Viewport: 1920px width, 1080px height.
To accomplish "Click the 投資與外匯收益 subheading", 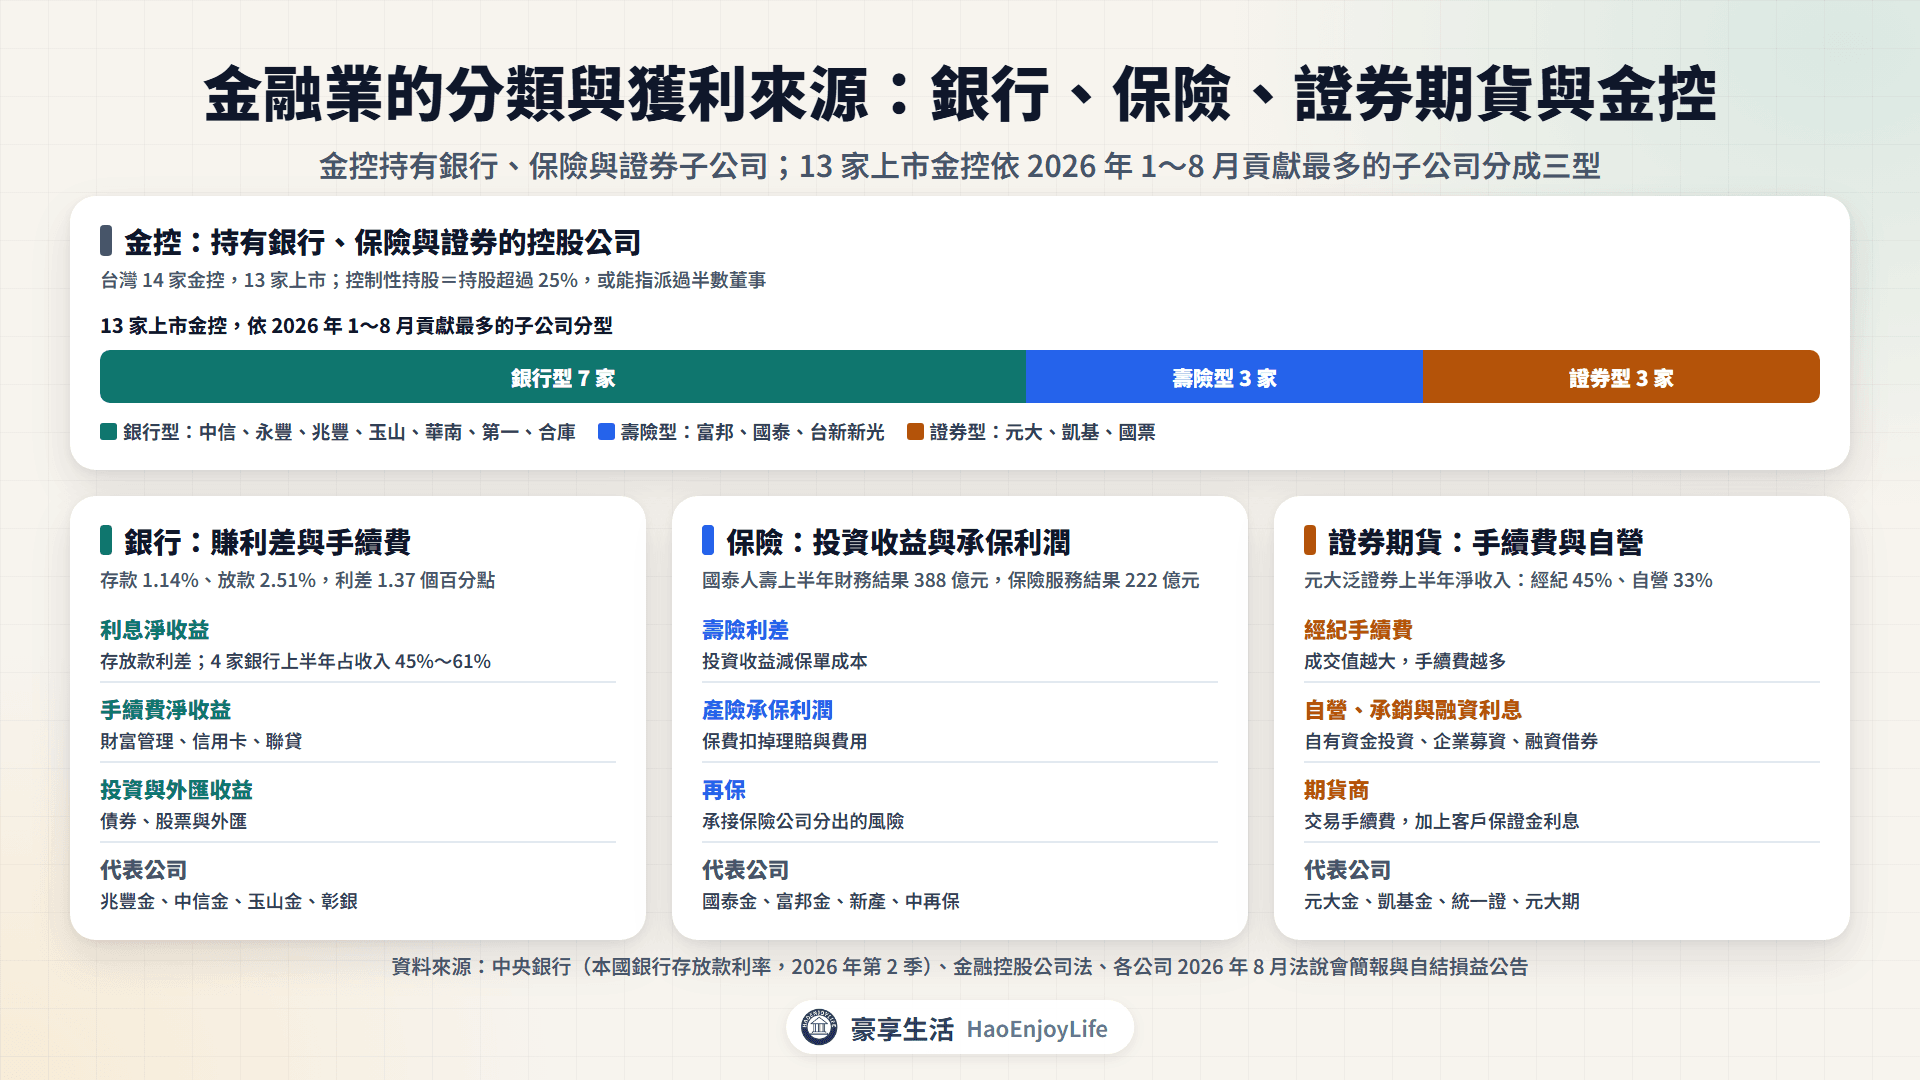I will [176, 790].
